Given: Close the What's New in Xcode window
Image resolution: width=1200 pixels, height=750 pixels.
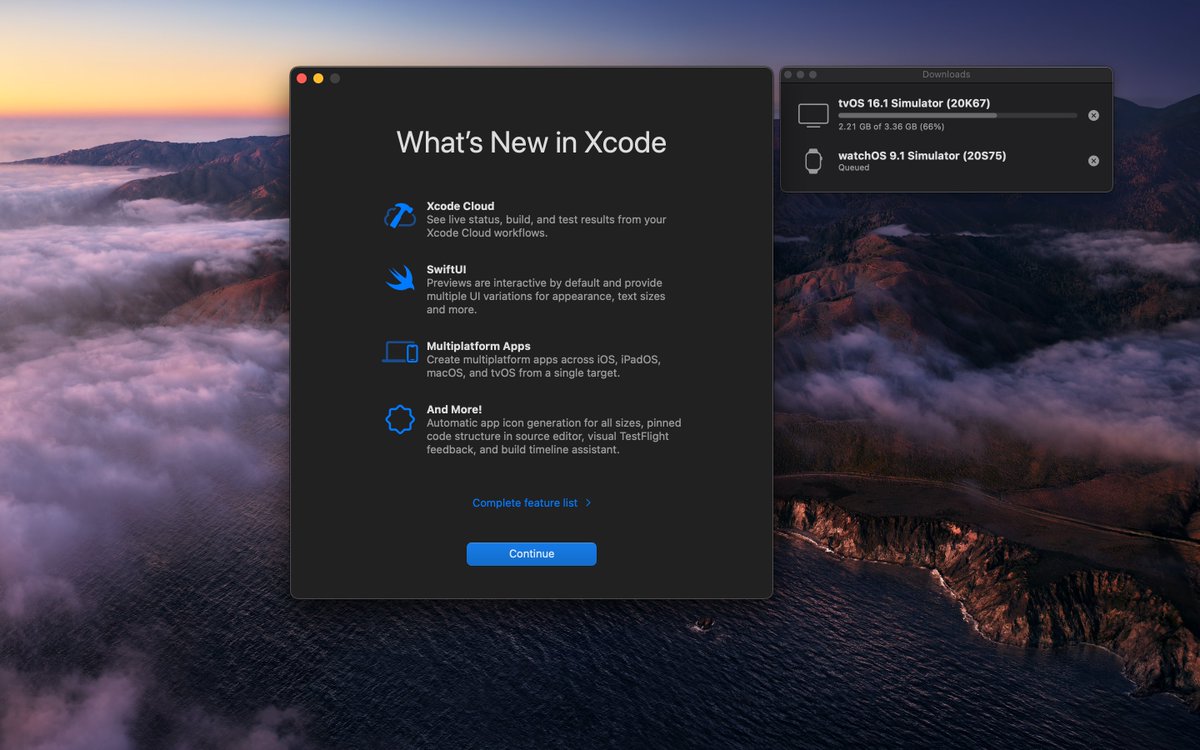Looking at the screenshot, I should pyautogui.click(x=302, y=78).
